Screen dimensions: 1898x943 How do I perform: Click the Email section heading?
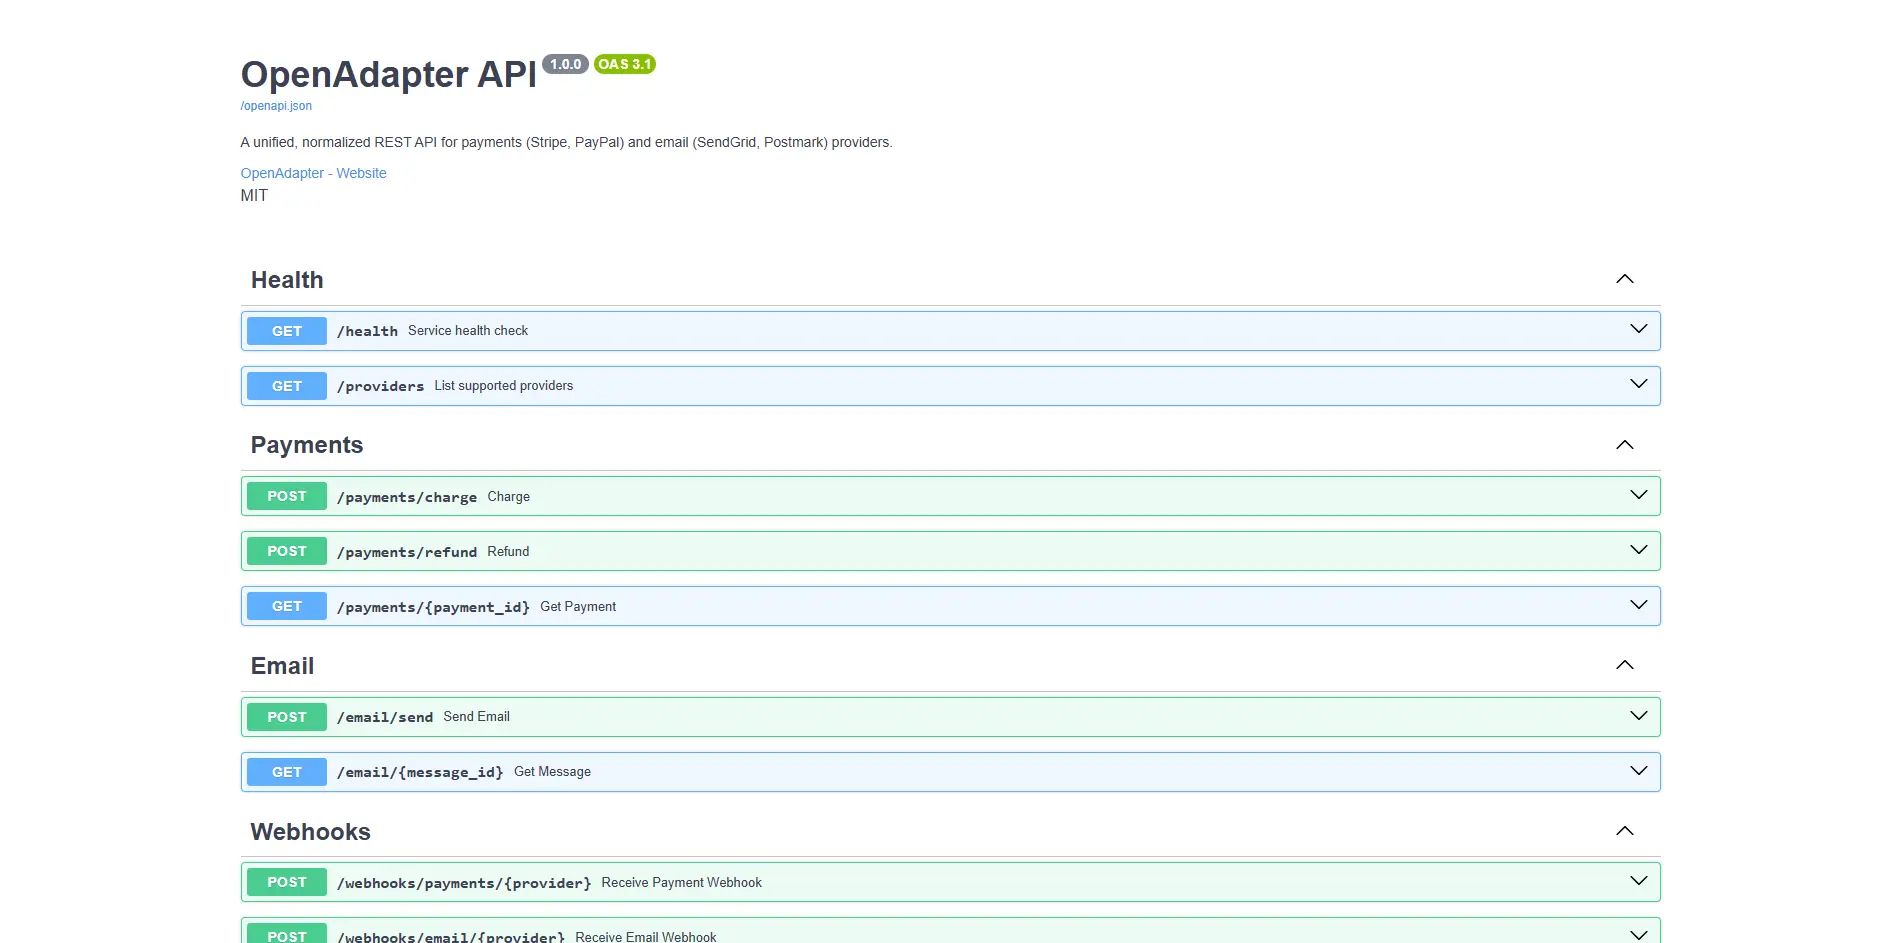[x=282, y=666]
